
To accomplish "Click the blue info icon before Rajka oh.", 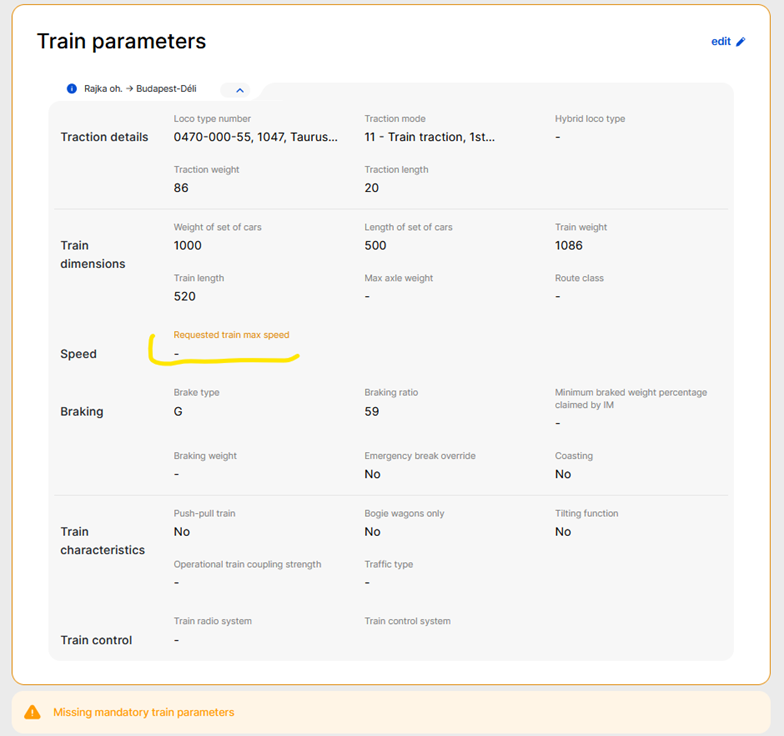I will coord(72,88).
